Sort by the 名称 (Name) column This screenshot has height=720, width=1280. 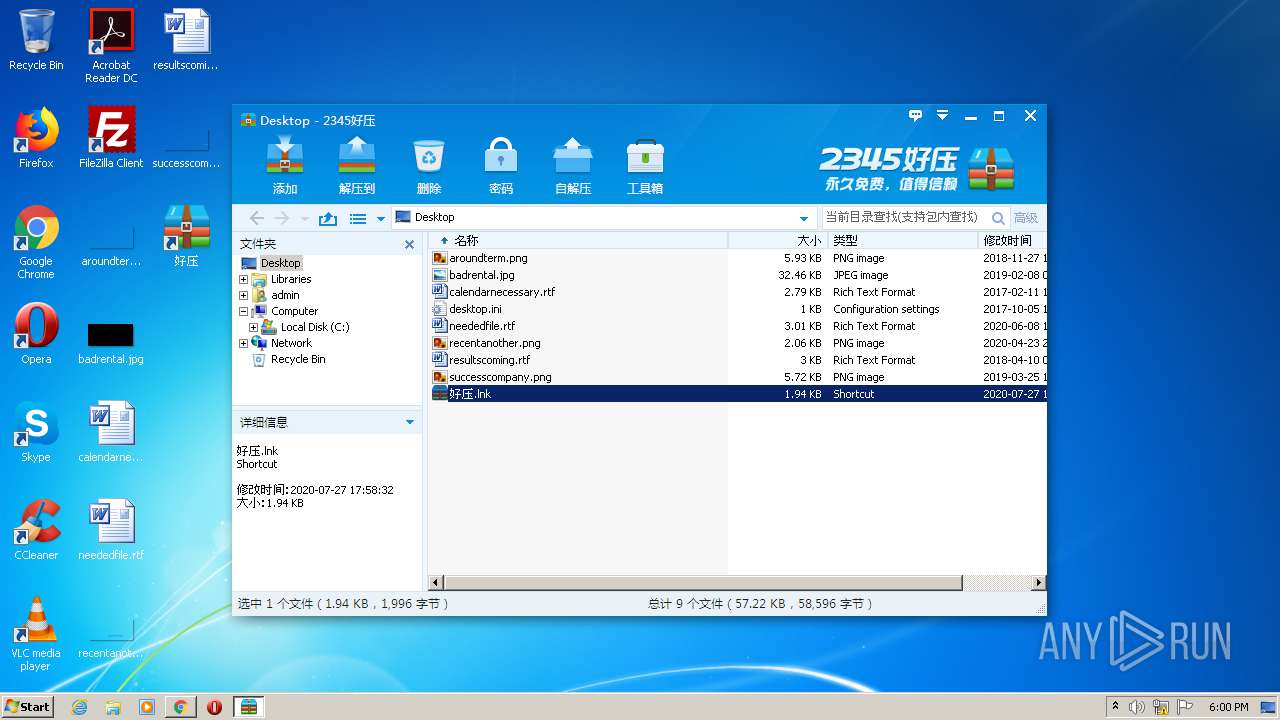point(579,240)
